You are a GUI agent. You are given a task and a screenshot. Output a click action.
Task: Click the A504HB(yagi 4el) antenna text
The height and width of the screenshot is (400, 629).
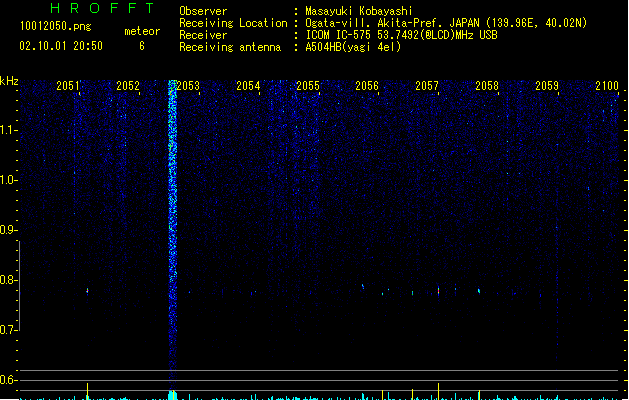tap(353, 47)
